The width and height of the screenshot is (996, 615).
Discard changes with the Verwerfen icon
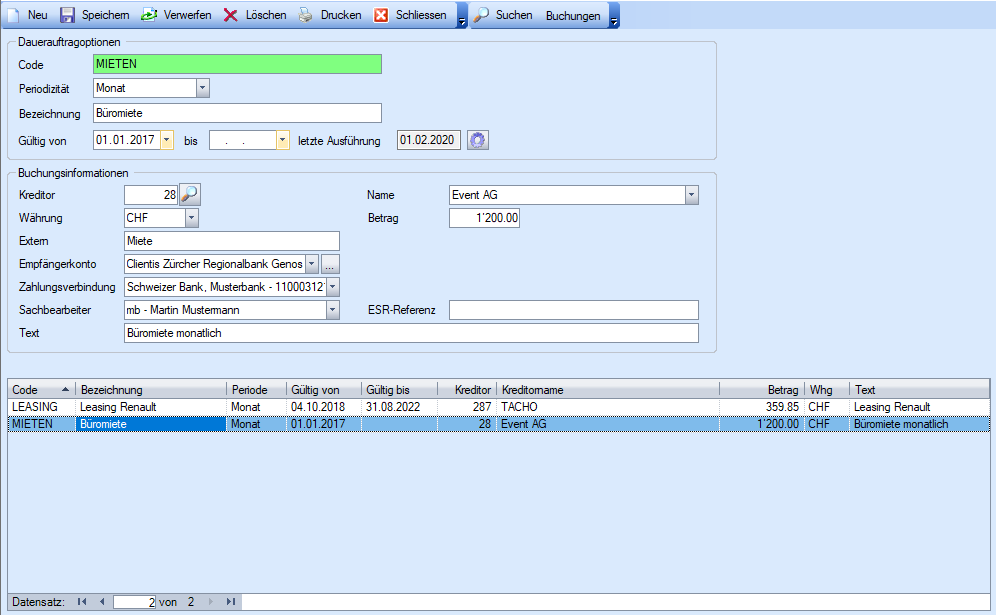[x=149, y=15]
